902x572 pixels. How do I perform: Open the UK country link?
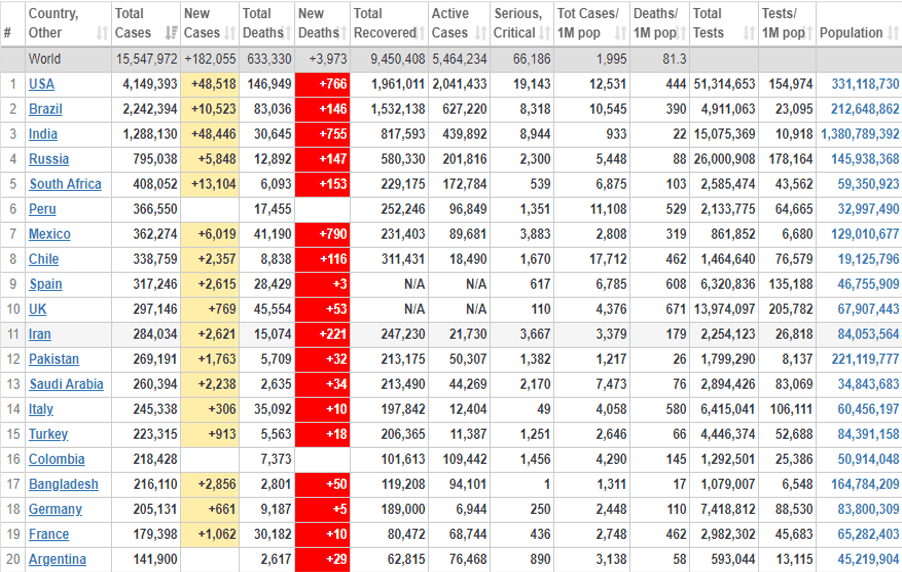click(x=37, y=309)
